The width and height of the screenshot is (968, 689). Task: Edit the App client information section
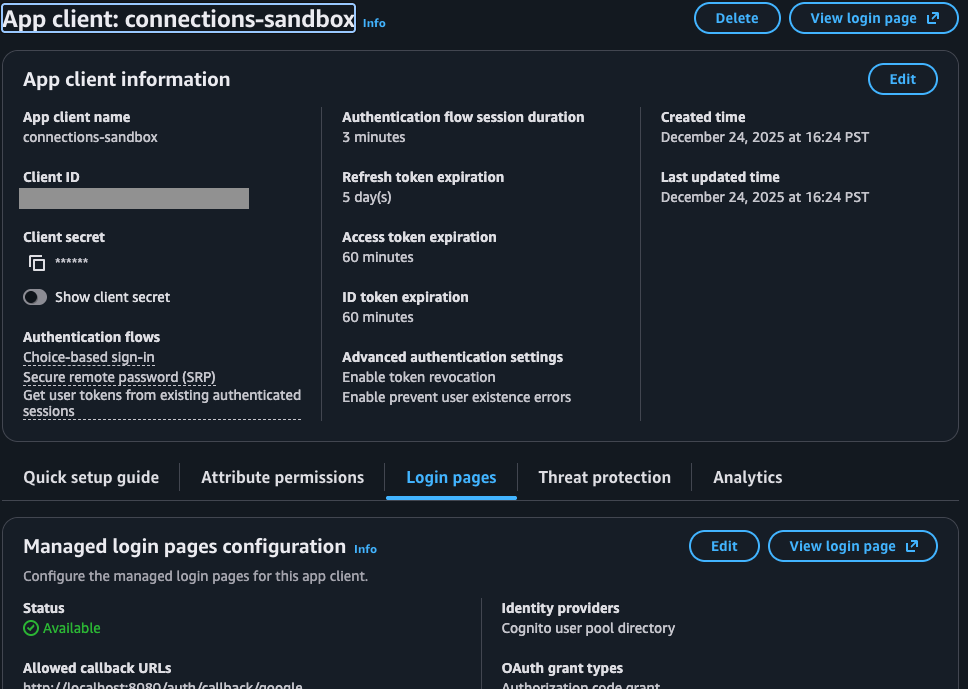click(902, 79)
